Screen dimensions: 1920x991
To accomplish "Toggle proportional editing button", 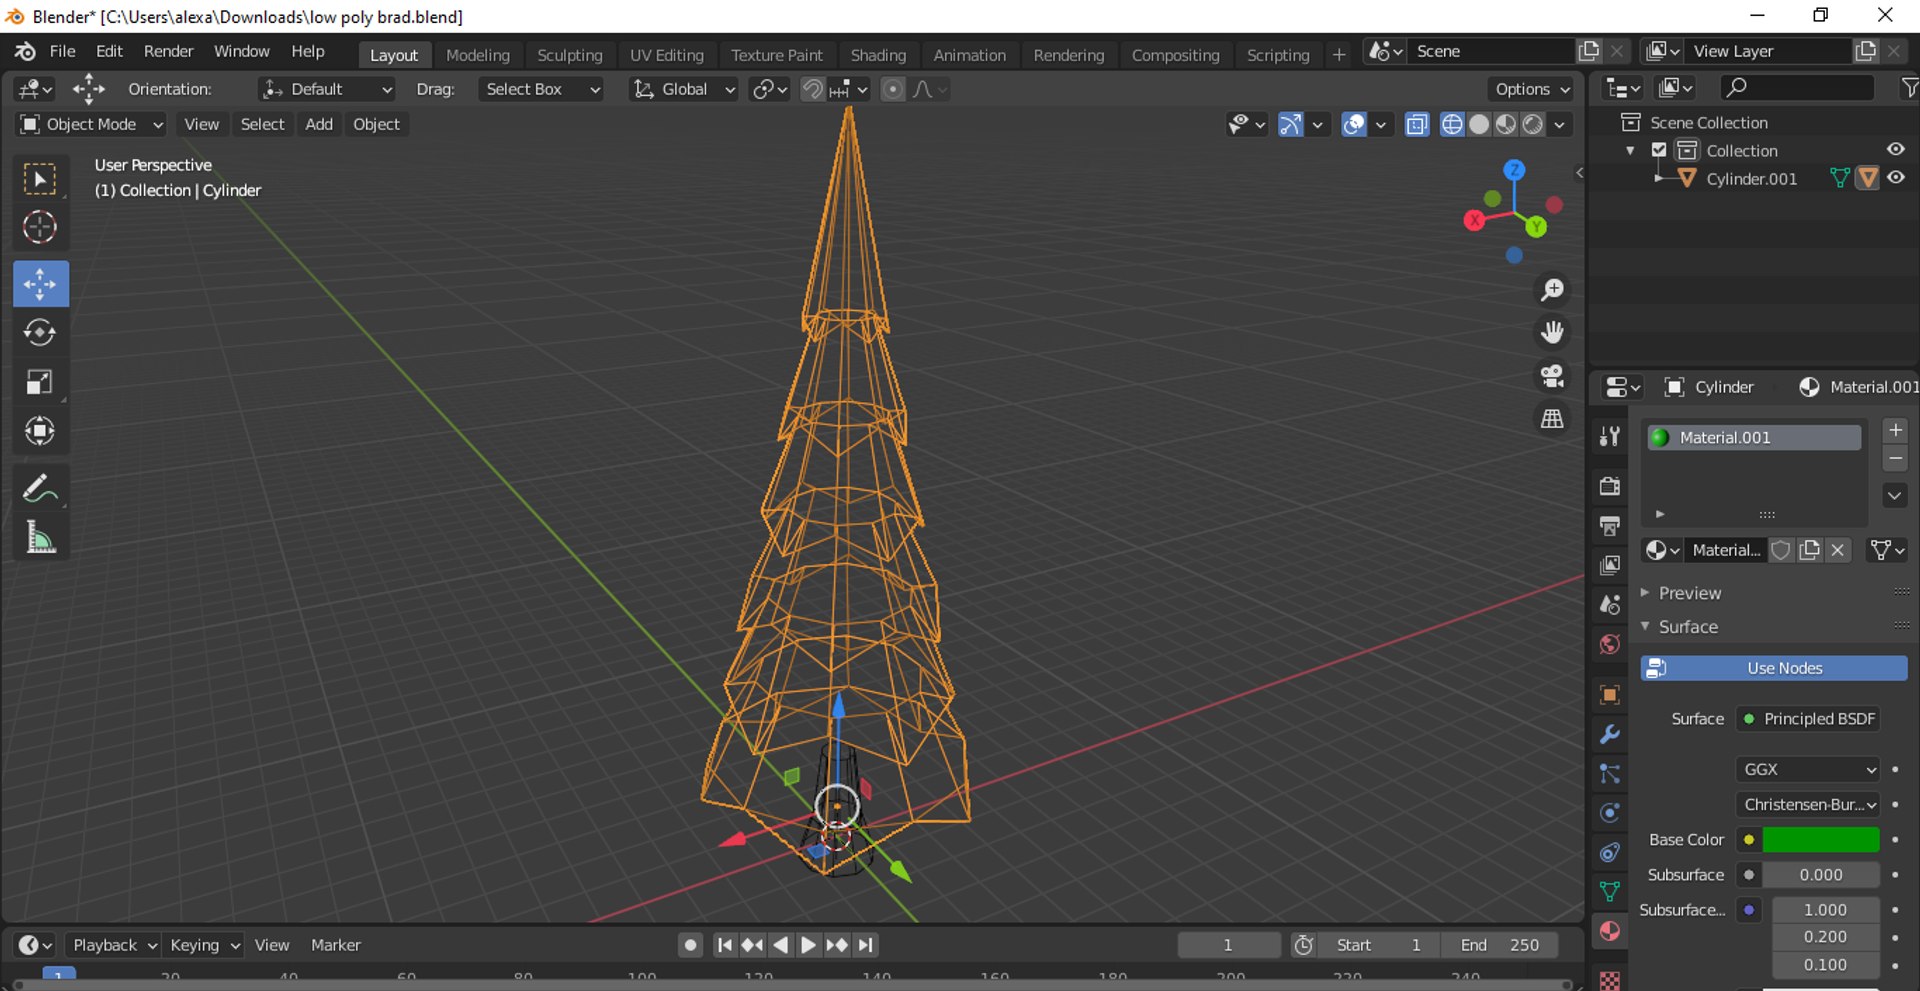I will [892, 89].
